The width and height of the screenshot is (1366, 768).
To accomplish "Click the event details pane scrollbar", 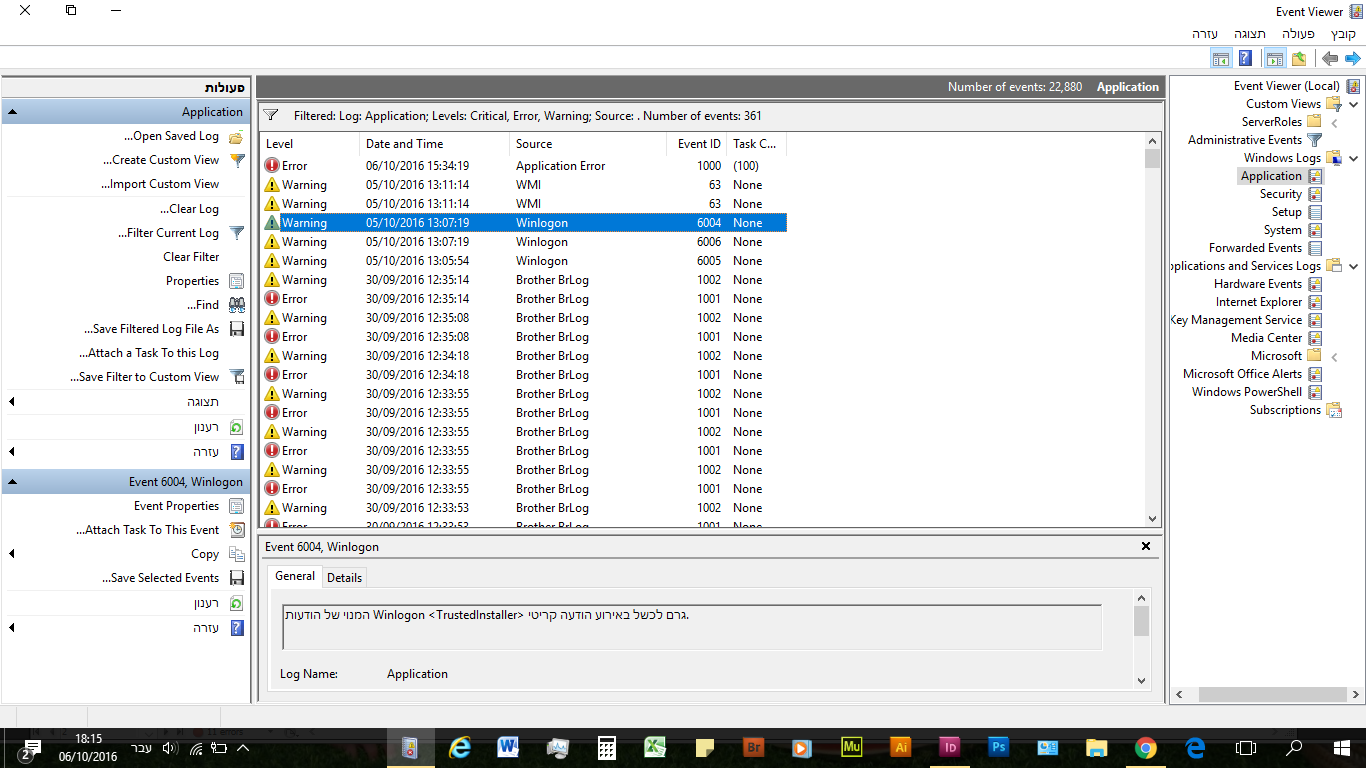I will [x=1141, y=638].
